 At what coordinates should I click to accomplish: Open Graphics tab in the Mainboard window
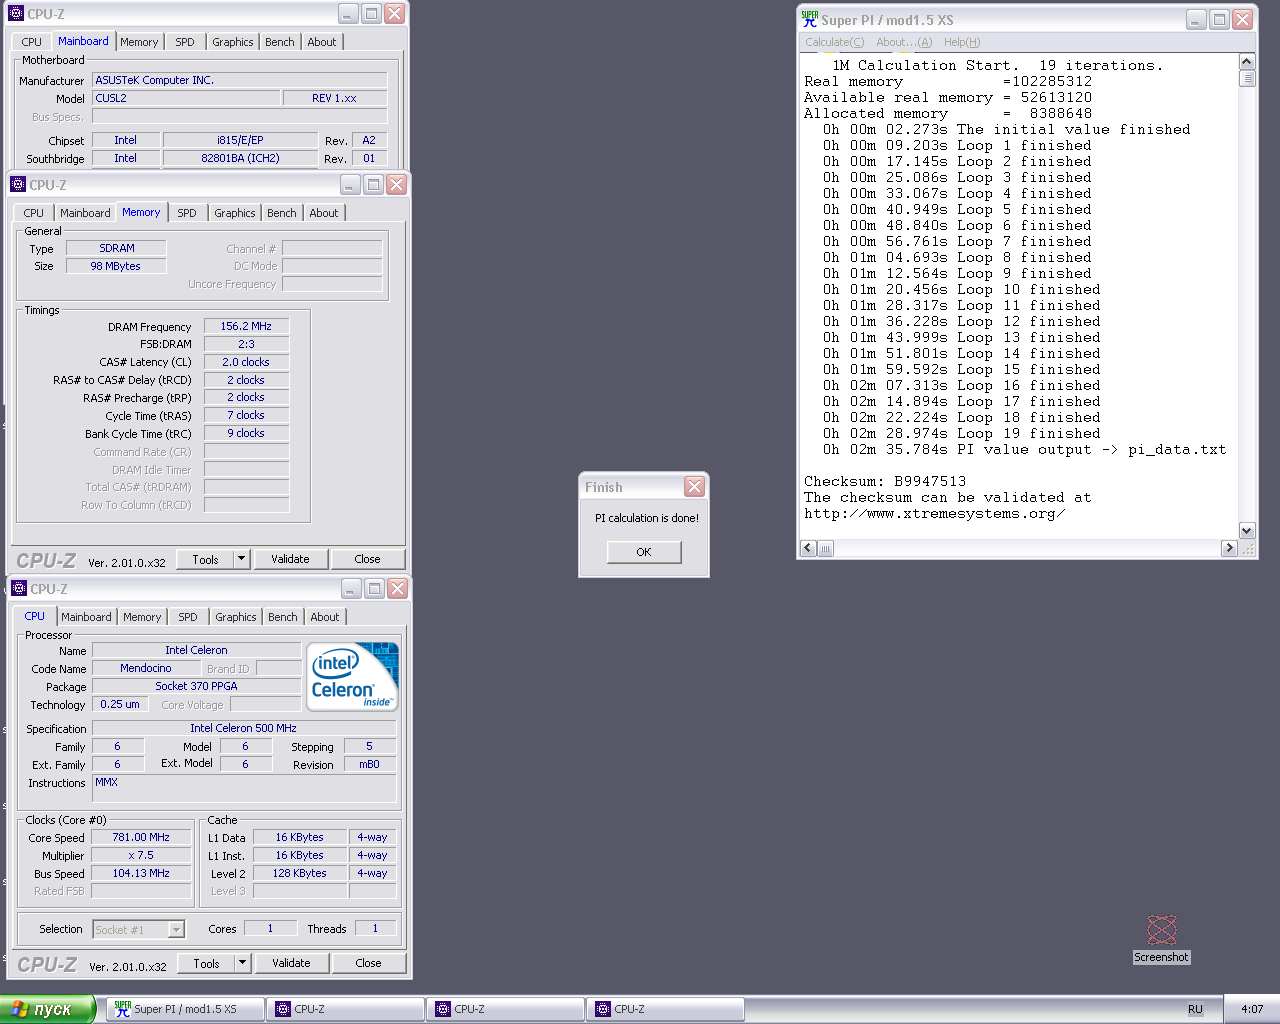point(233,42)
